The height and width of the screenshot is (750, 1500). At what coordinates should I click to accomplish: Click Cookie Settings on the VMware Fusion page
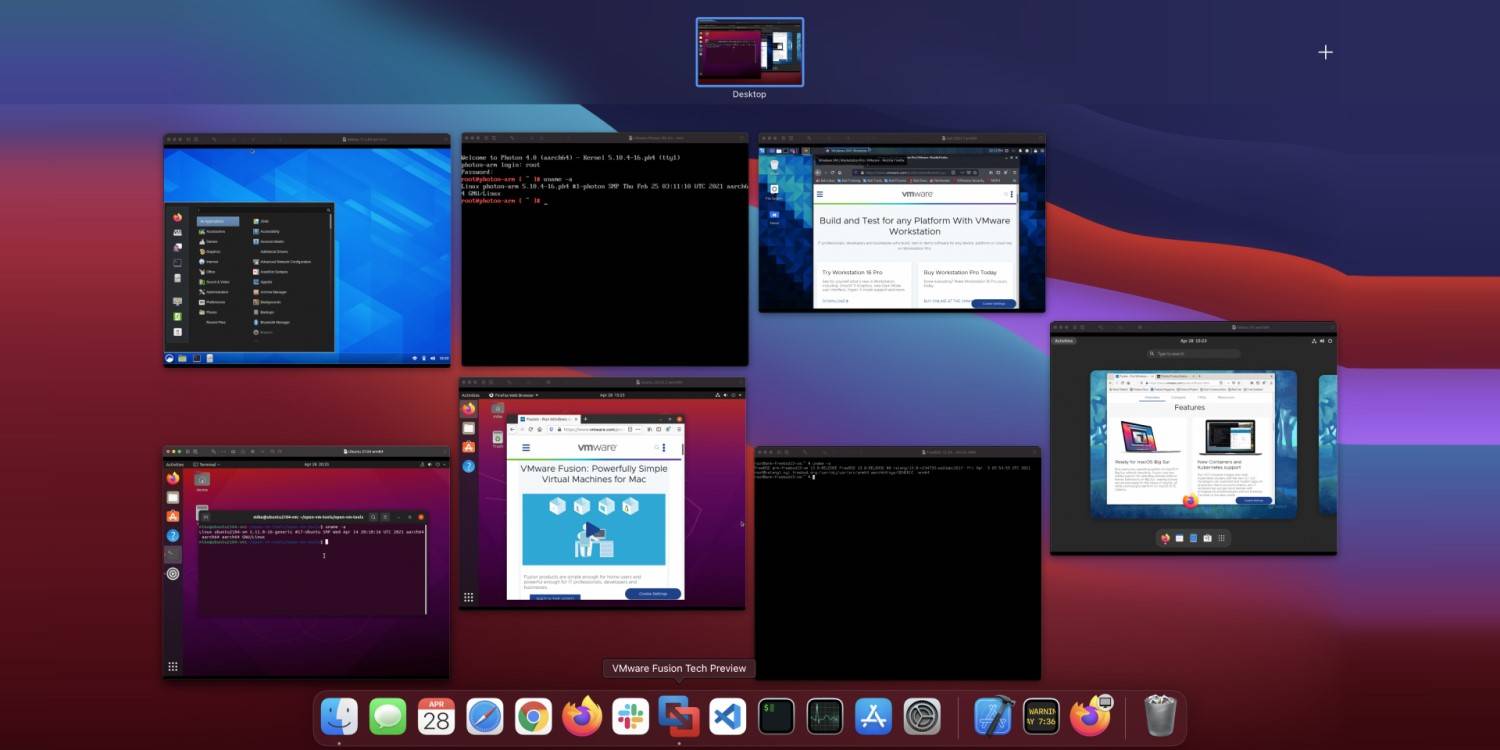click(653, 593)
